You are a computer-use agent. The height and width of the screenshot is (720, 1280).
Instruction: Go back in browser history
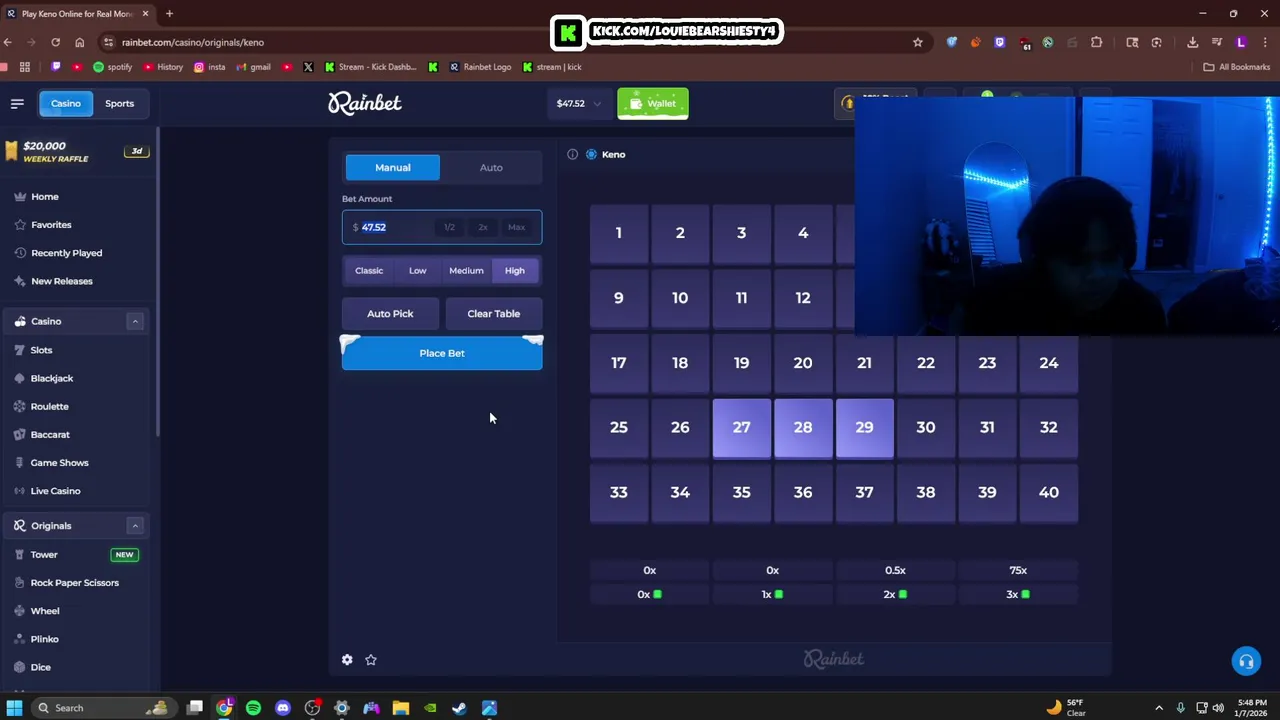pyautogui.click(x=8, y=42)
